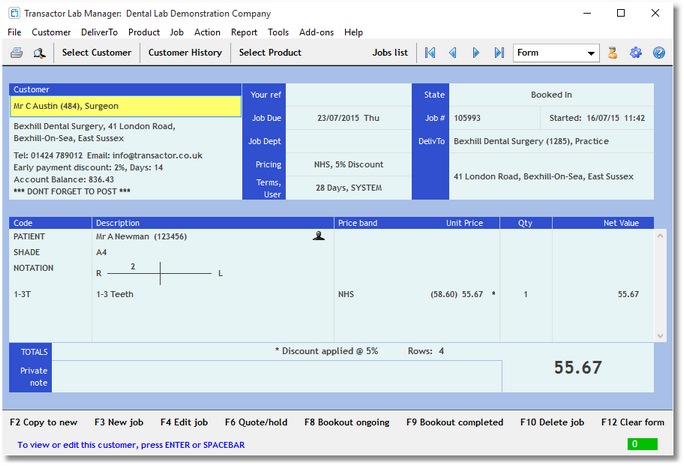Open the Add-ons menu

tap(316, 32)
